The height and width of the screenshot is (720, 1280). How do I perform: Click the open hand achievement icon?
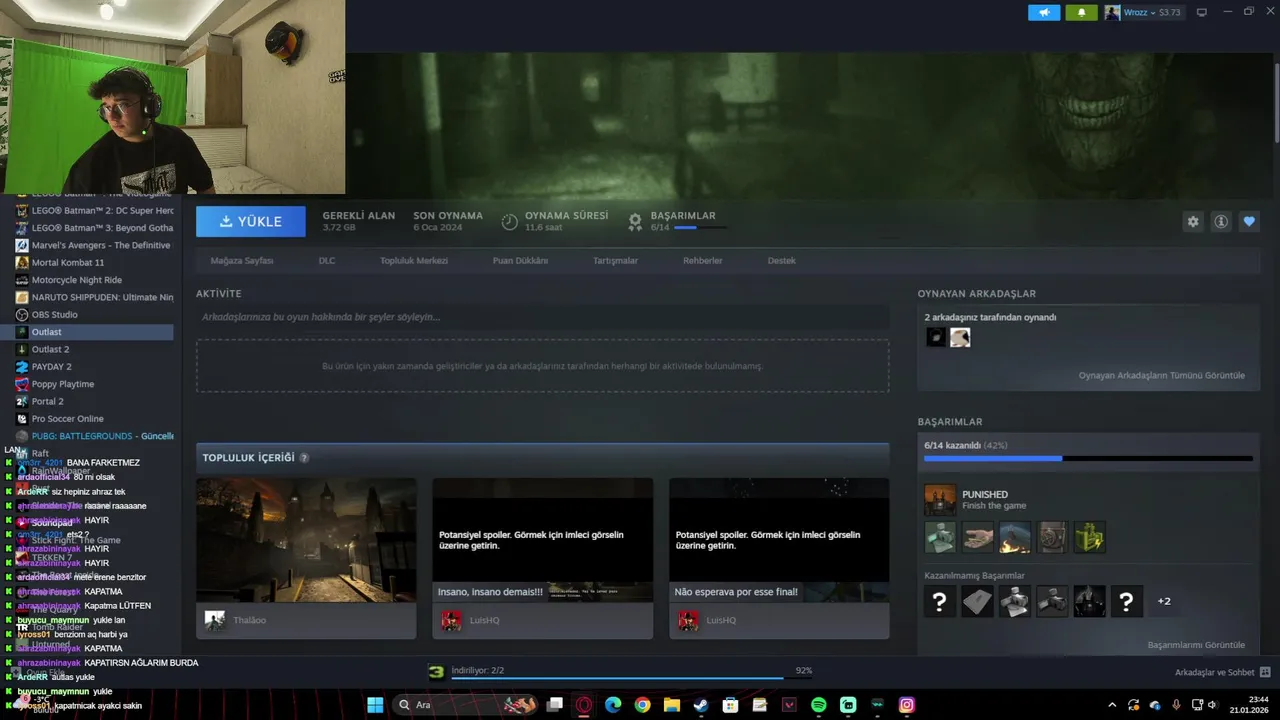click(978, 537)
